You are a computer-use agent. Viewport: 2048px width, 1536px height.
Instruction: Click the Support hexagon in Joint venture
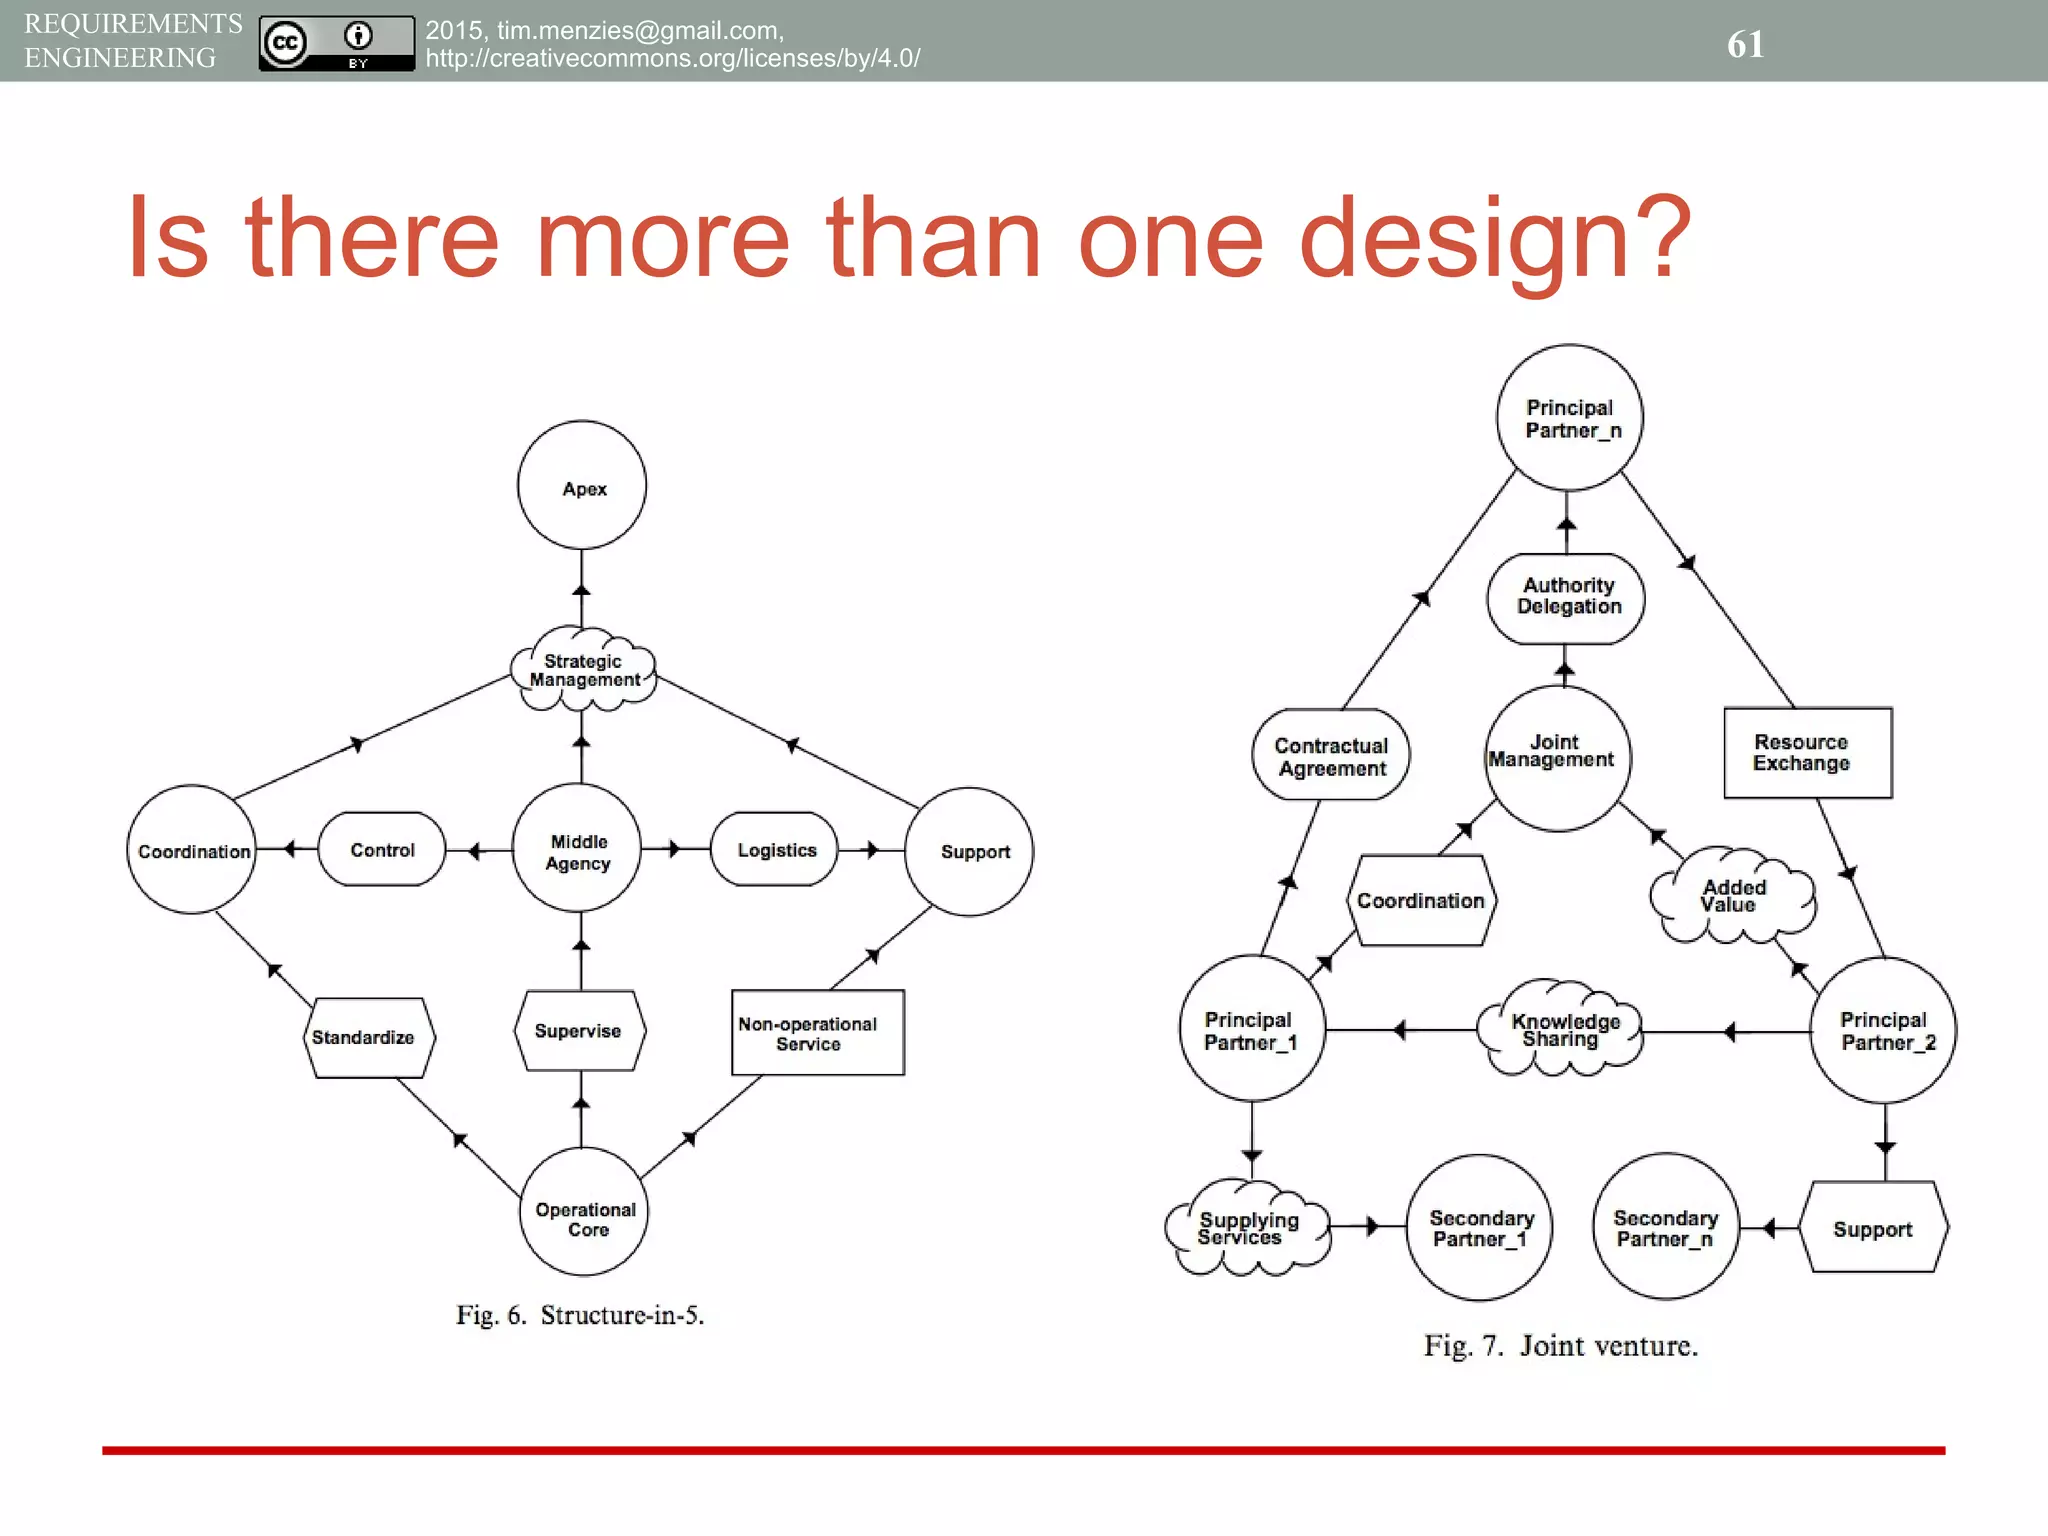point(1874,1227)
